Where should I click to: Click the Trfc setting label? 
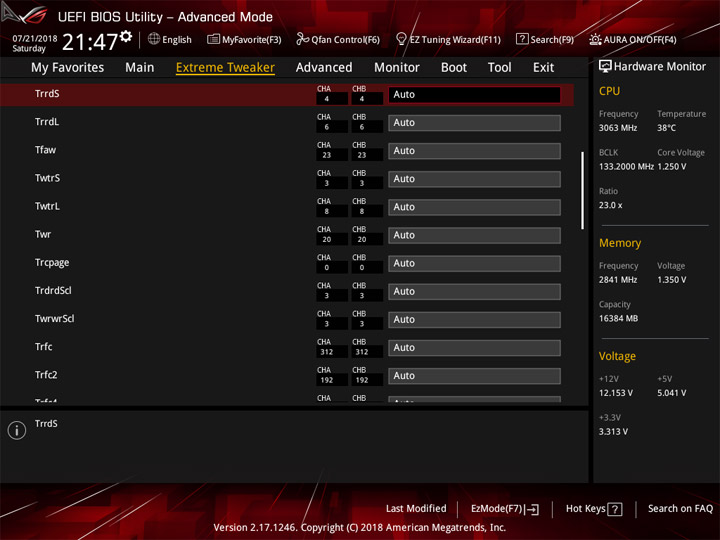coord(44,347)
